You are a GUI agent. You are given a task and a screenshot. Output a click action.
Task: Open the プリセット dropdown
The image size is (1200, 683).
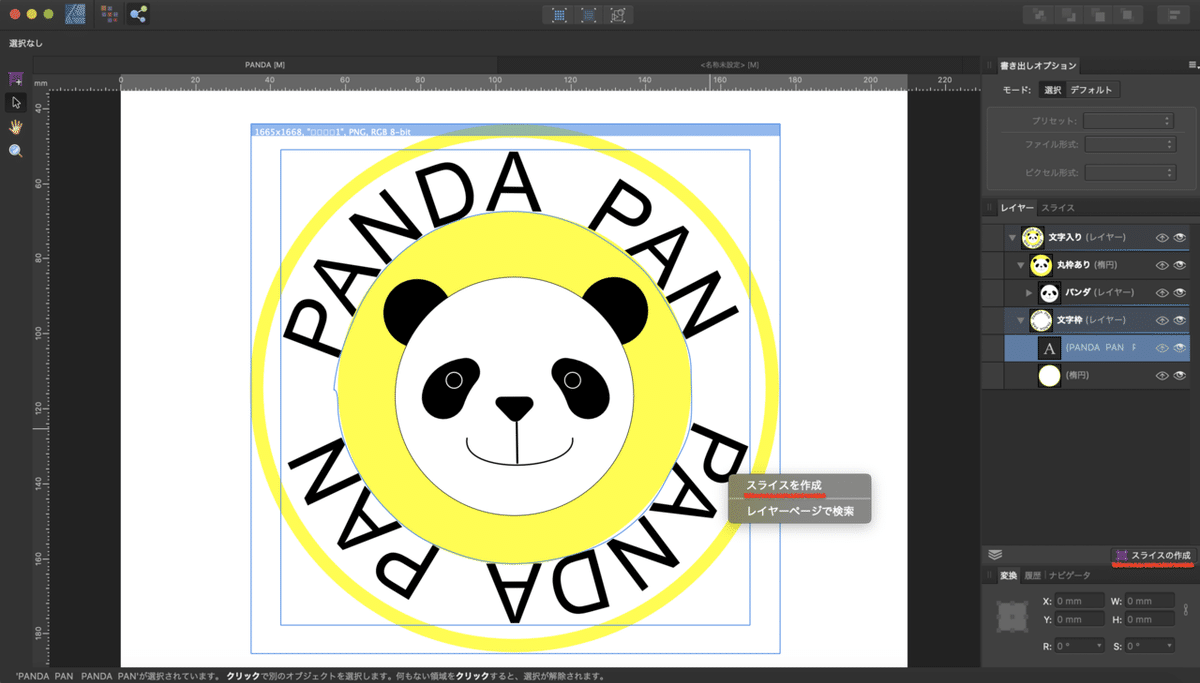coord(1128,121)
